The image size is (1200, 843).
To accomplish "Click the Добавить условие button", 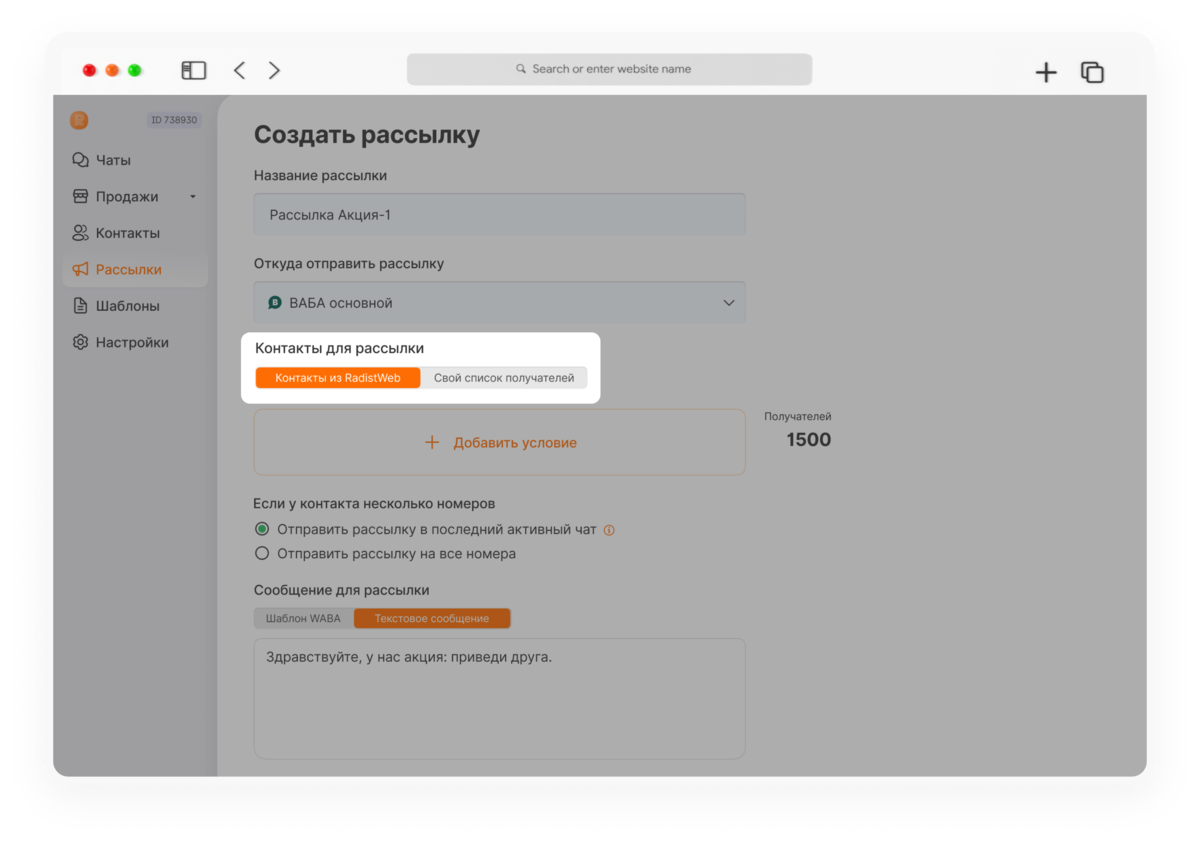I will point(499,442).
